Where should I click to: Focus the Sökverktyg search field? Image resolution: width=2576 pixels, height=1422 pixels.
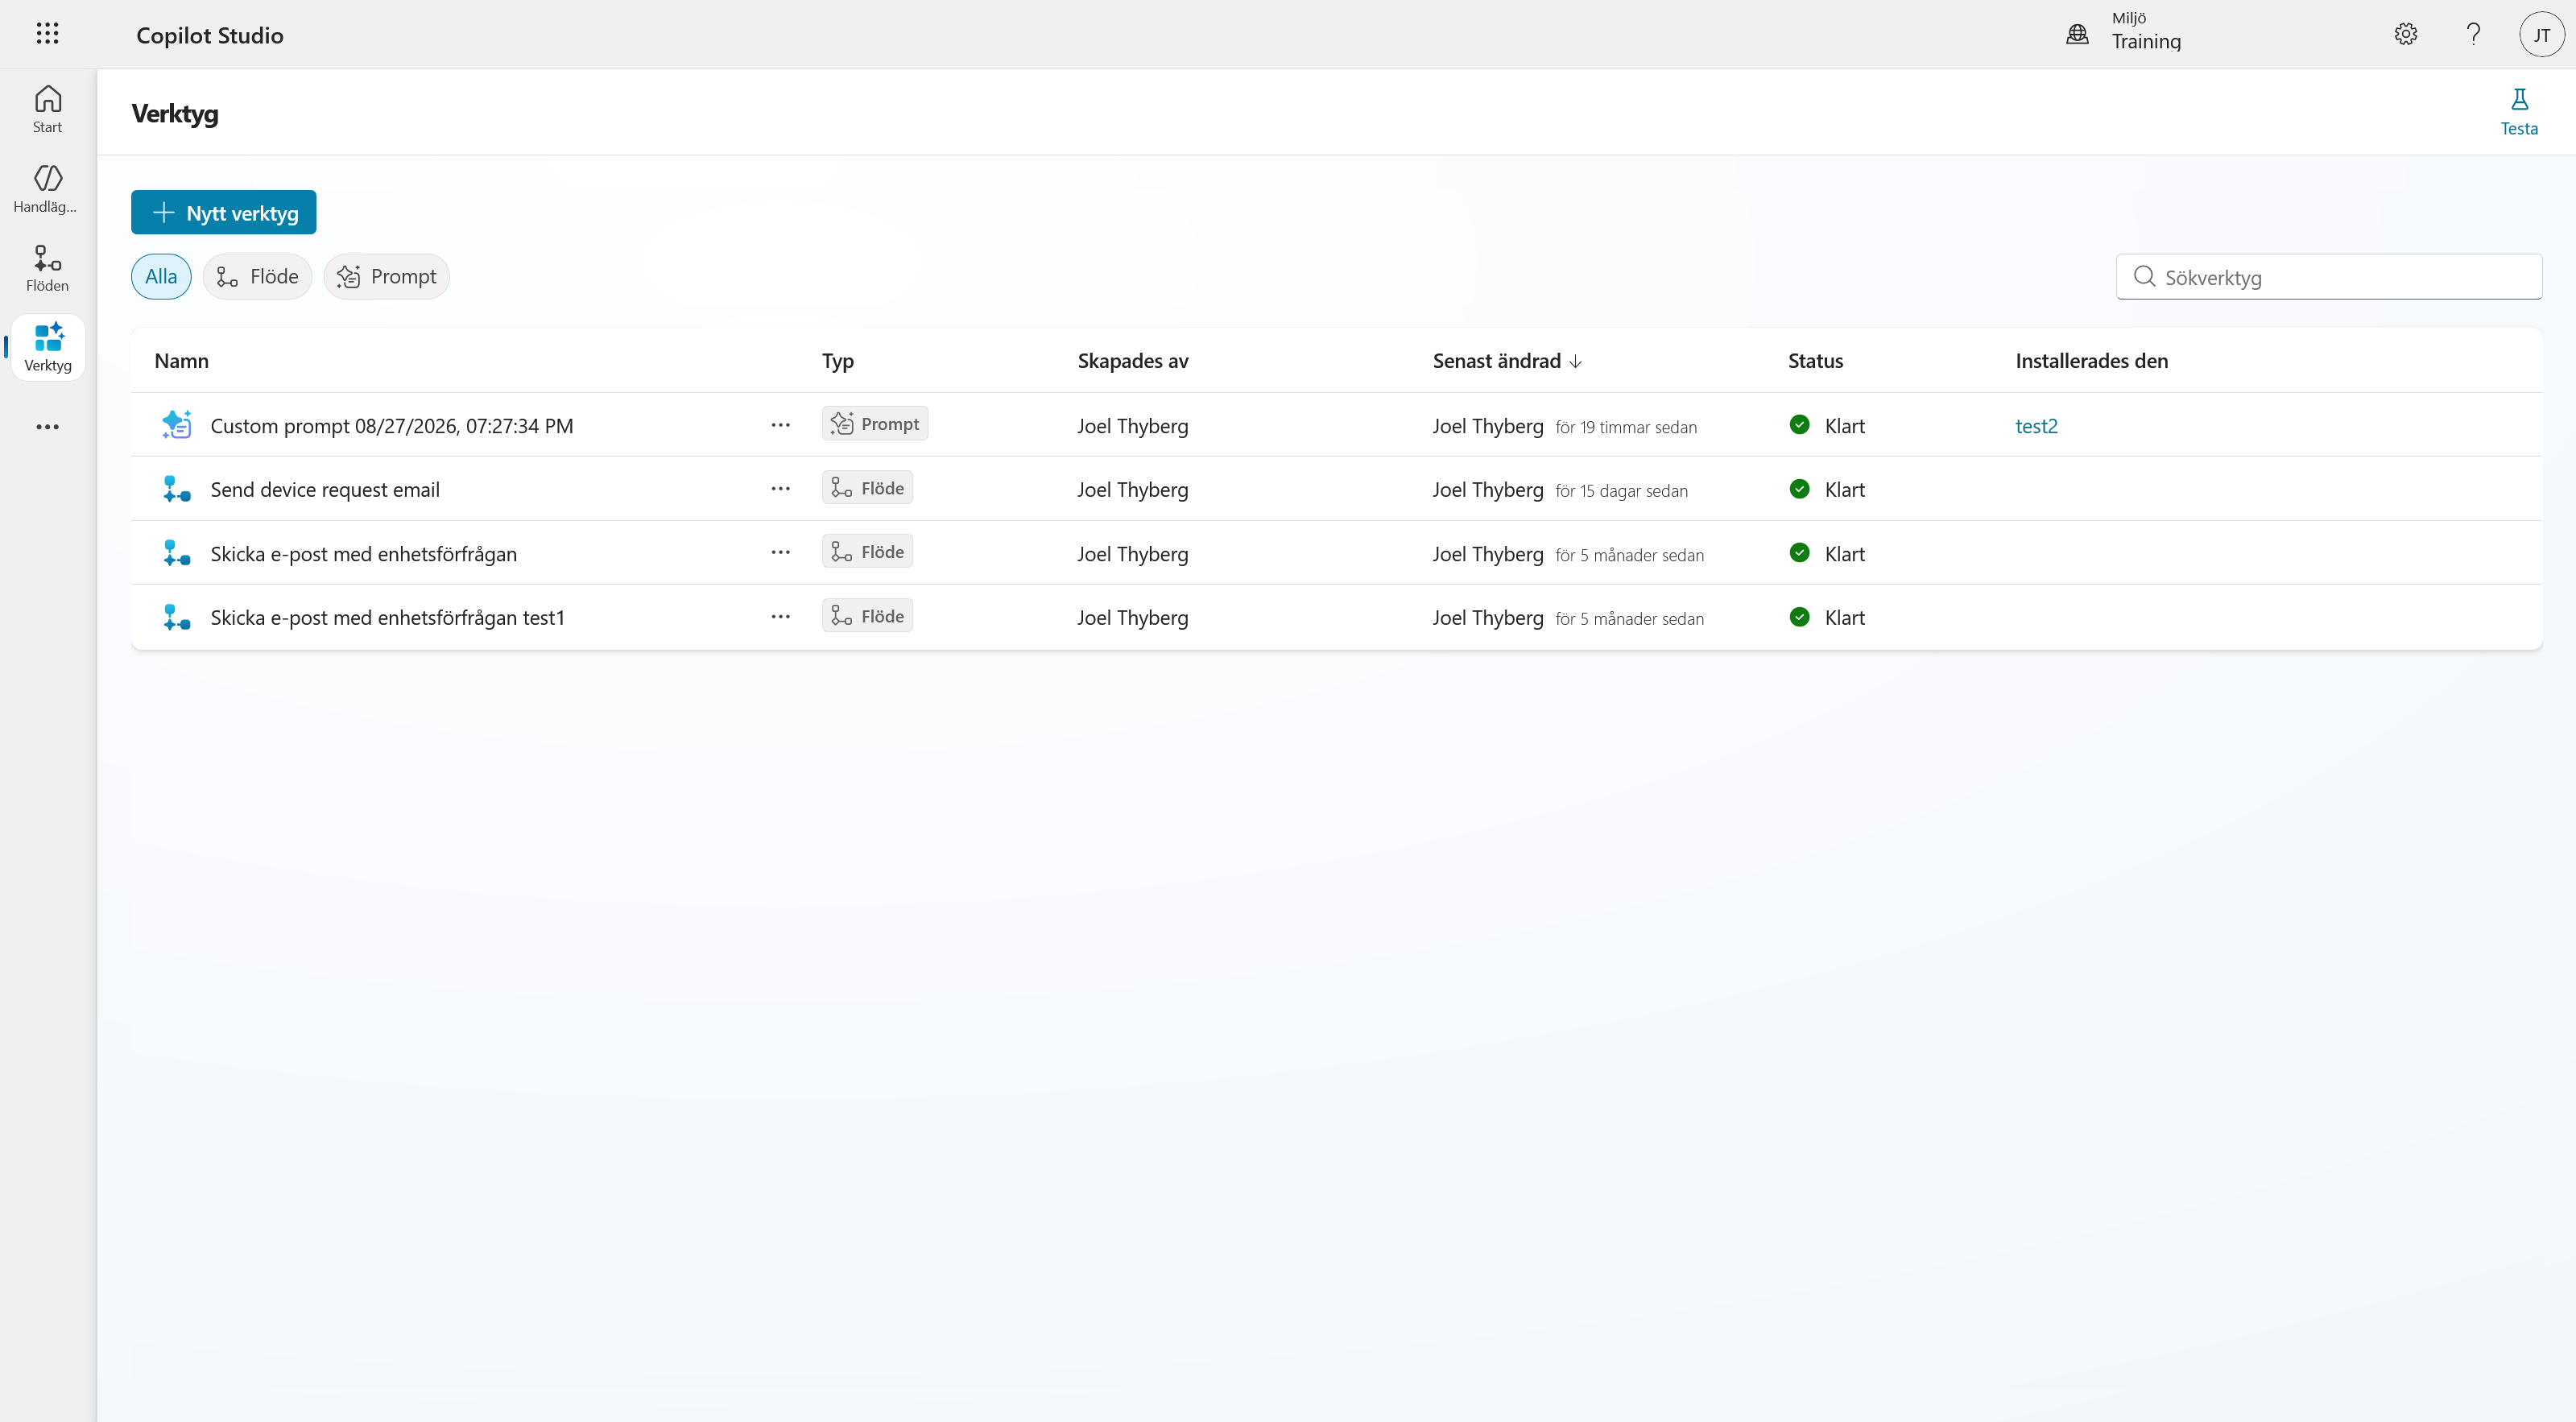click(x=2328, y=276)
